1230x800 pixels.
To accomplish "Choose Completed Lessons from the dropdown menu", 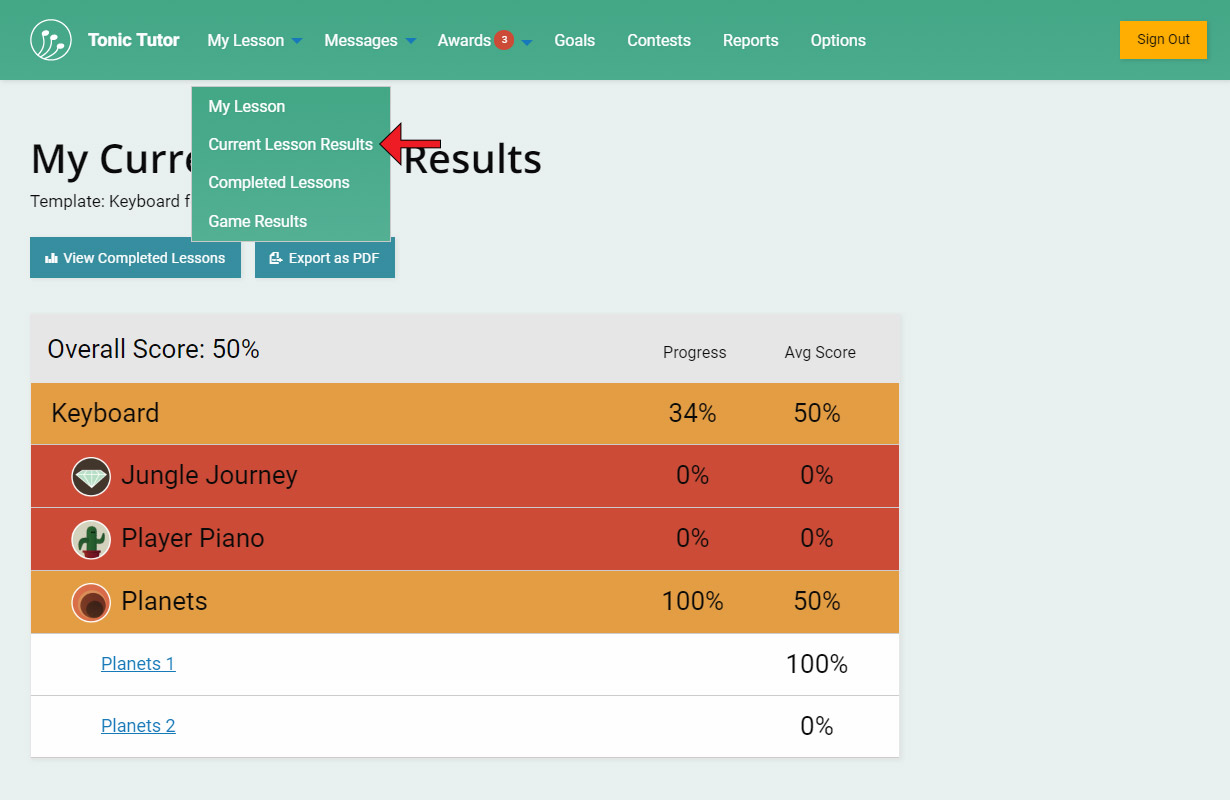I will click(x=279, y=182).
